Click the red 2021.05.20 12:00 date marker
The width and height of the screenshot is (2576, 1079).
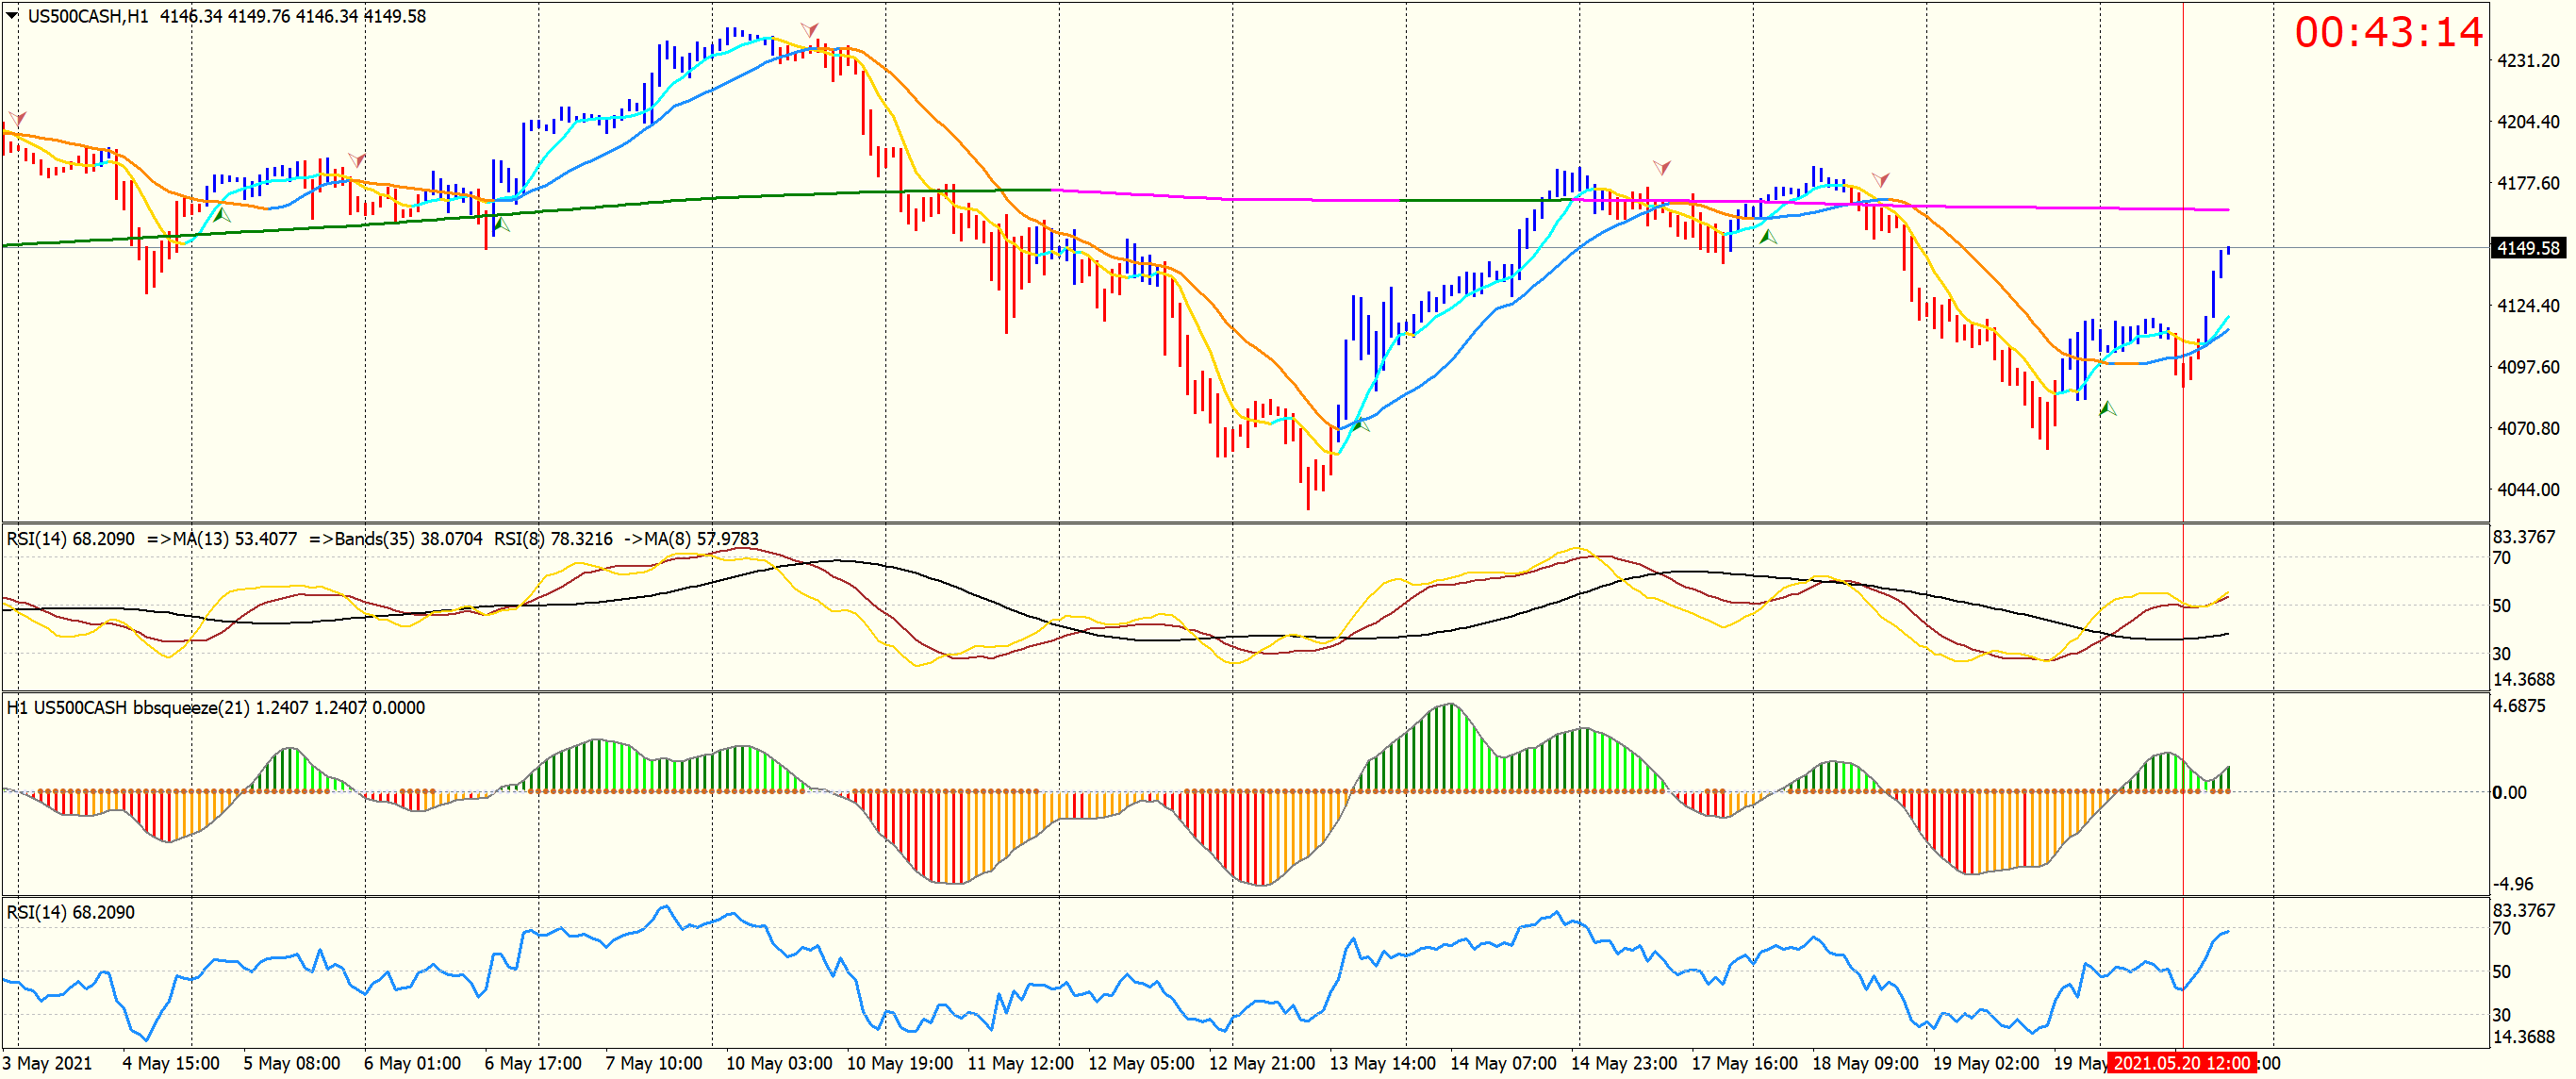click(x=2181, y=1063)
